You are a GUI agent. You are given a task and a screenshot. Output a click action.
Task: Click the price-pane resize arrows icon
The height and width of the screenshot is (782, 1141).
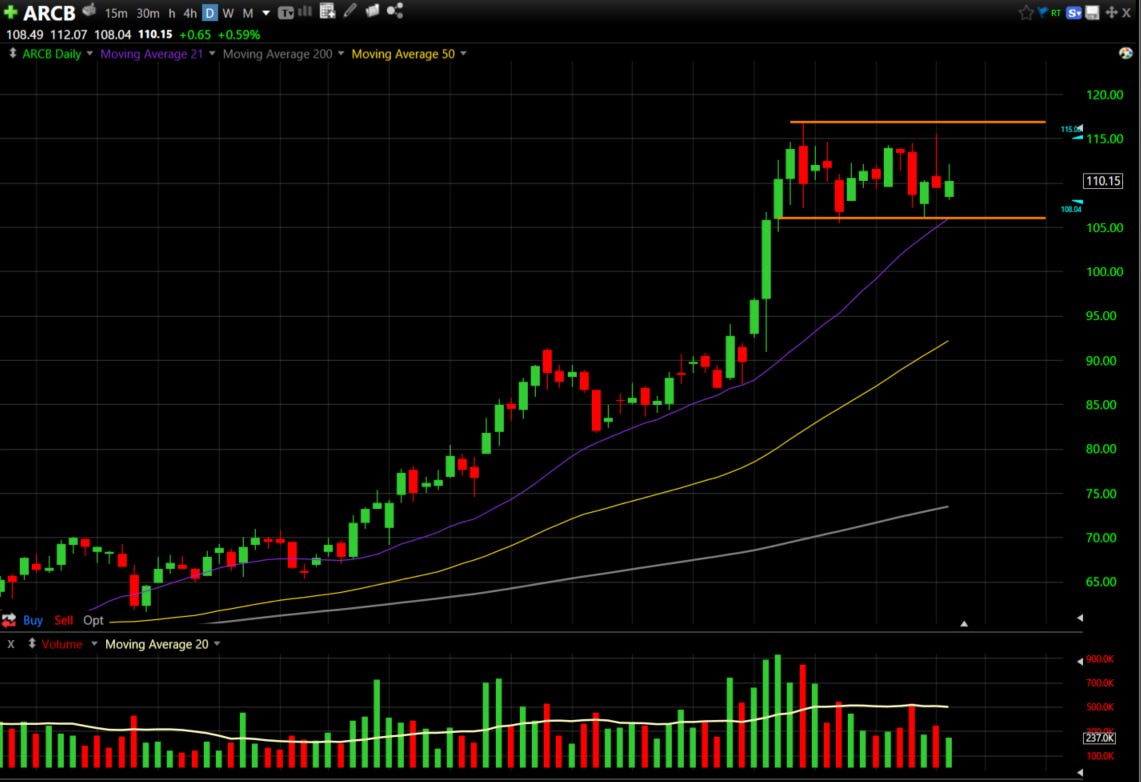pyautogui.click(x=12, y=53)
